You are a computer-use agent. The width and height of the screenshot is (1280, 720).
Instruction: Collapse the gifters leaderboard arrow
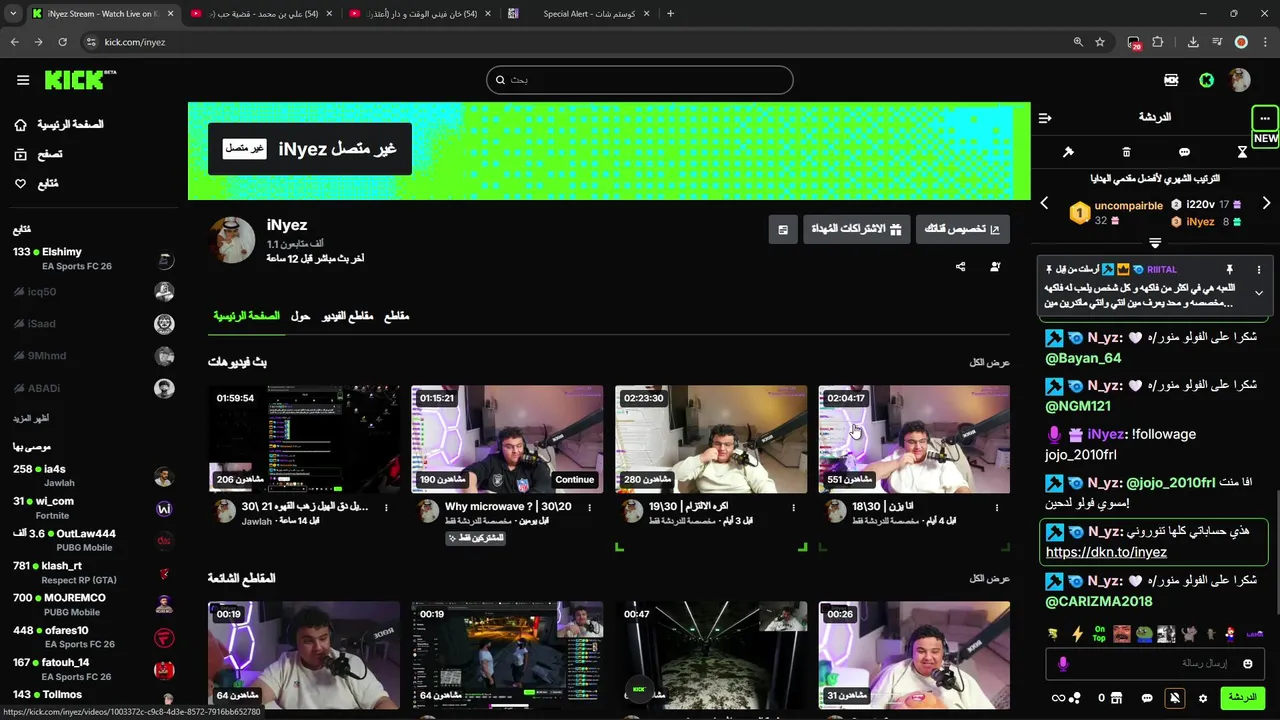click(1155, 243)
